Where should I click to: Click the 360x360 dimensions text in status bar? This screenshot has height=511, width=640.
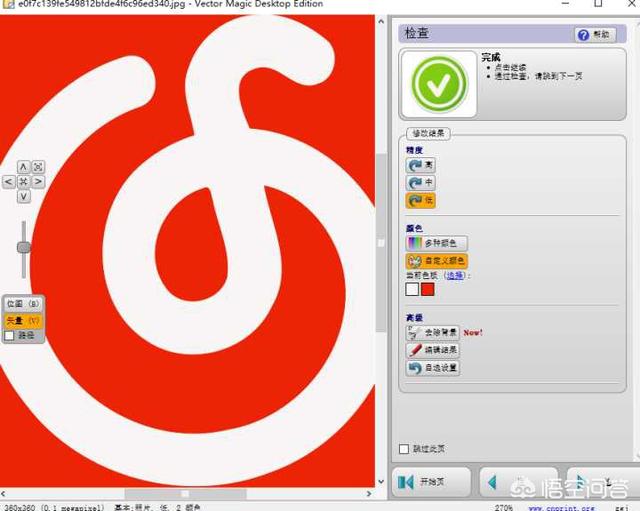[54, 508]
